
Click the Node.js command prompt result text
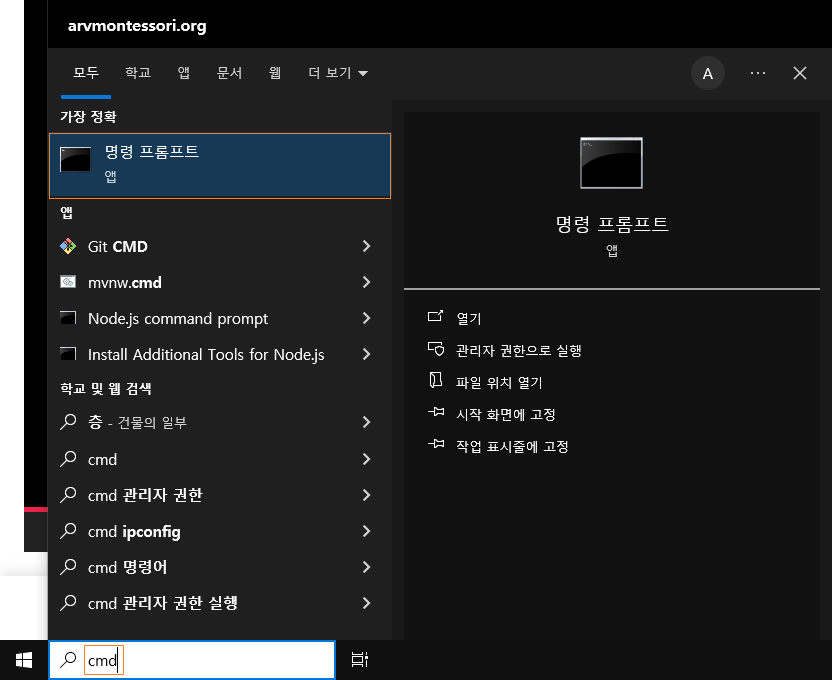tap(178, 319)
